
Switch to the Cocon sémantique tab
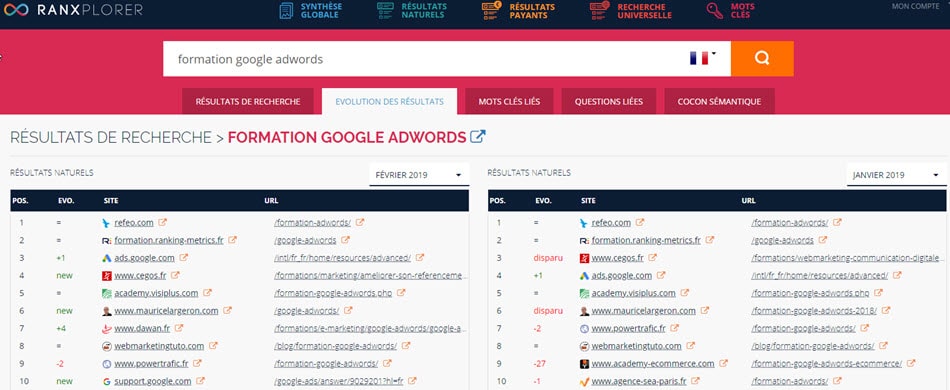[x=719, y=102]
